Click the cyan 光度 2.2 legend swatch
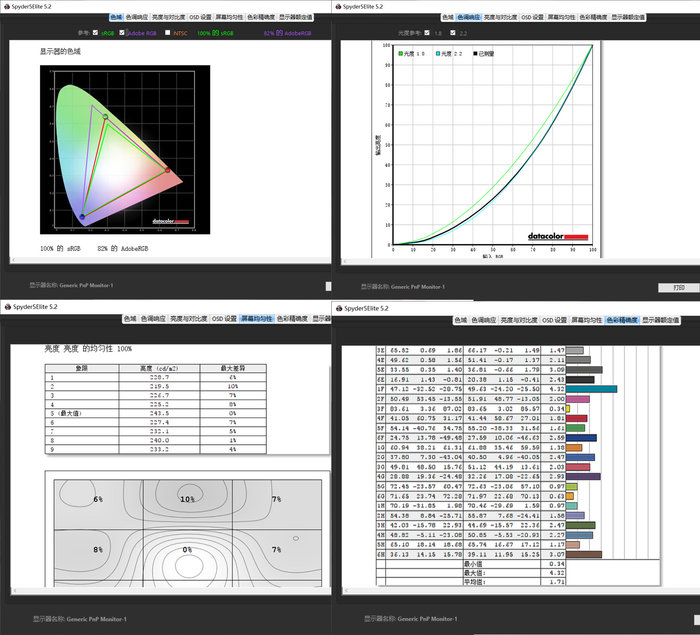The height and width of the screenshot is (635, 700). click(438, 54)
